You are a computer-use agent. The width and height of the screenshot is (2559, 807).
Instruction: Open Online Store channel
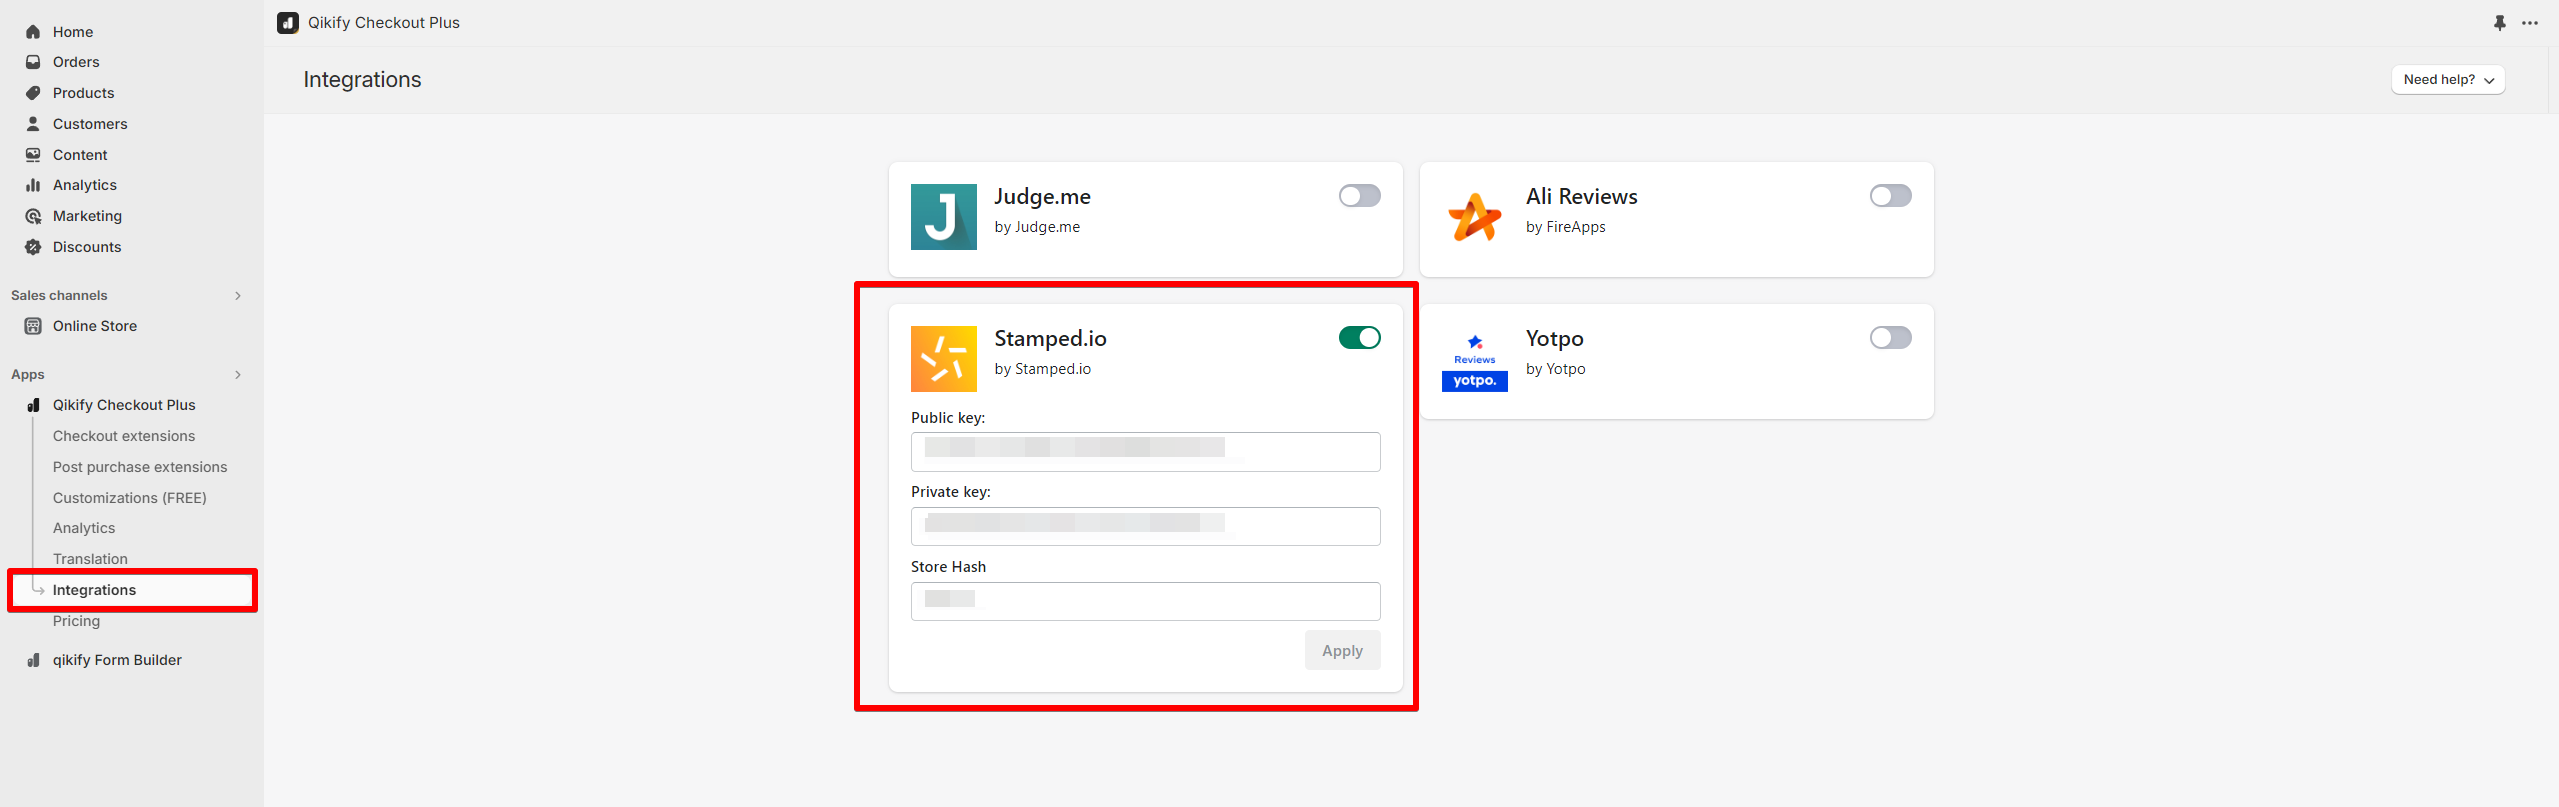[95, 326]
